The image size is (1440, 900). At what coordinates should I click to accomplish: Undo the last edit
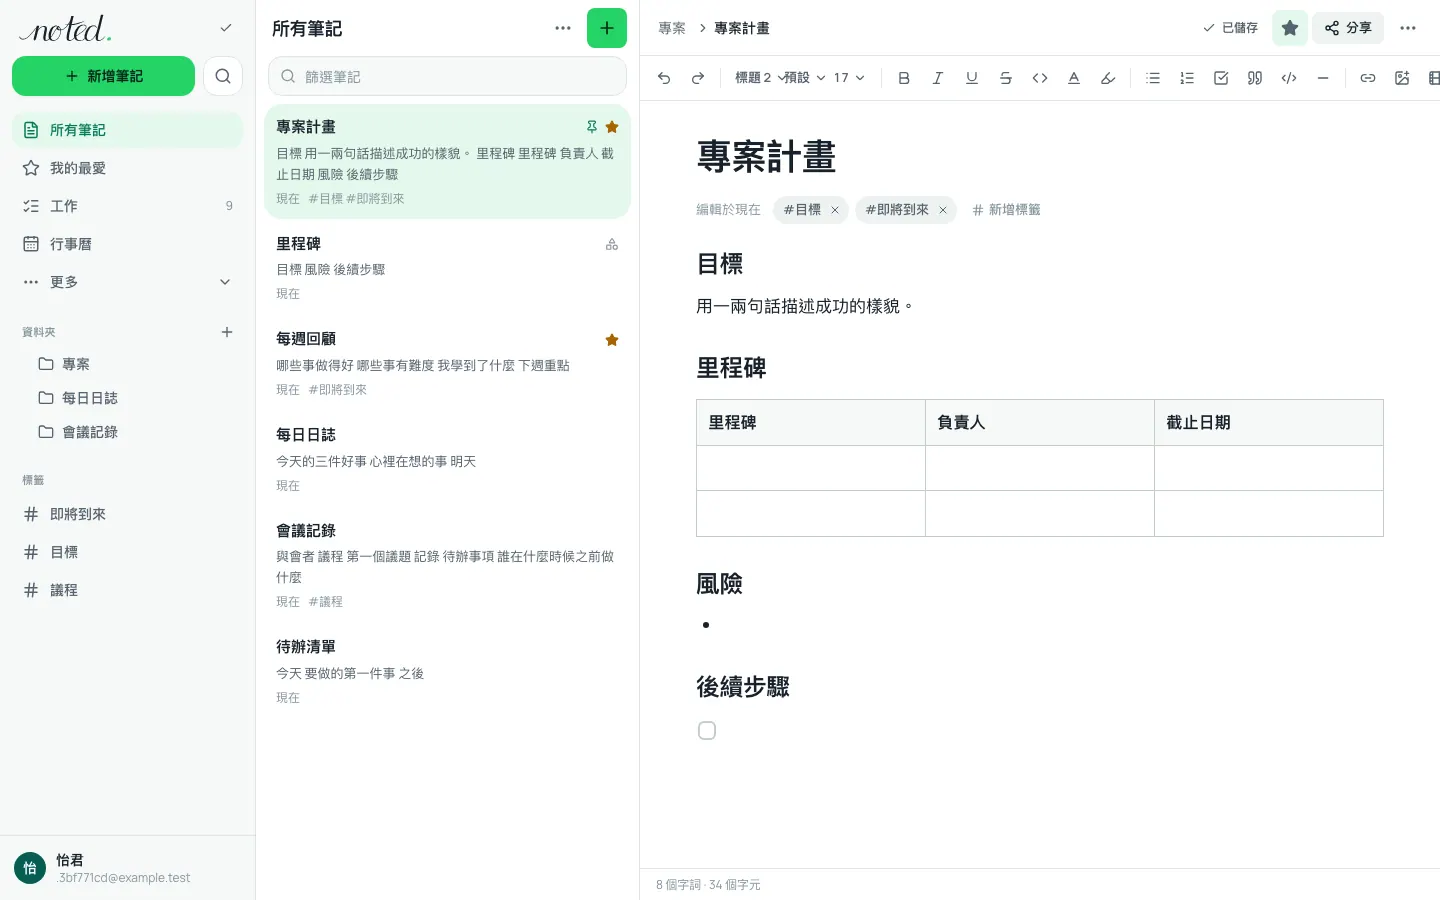click(x=664, y=78)
